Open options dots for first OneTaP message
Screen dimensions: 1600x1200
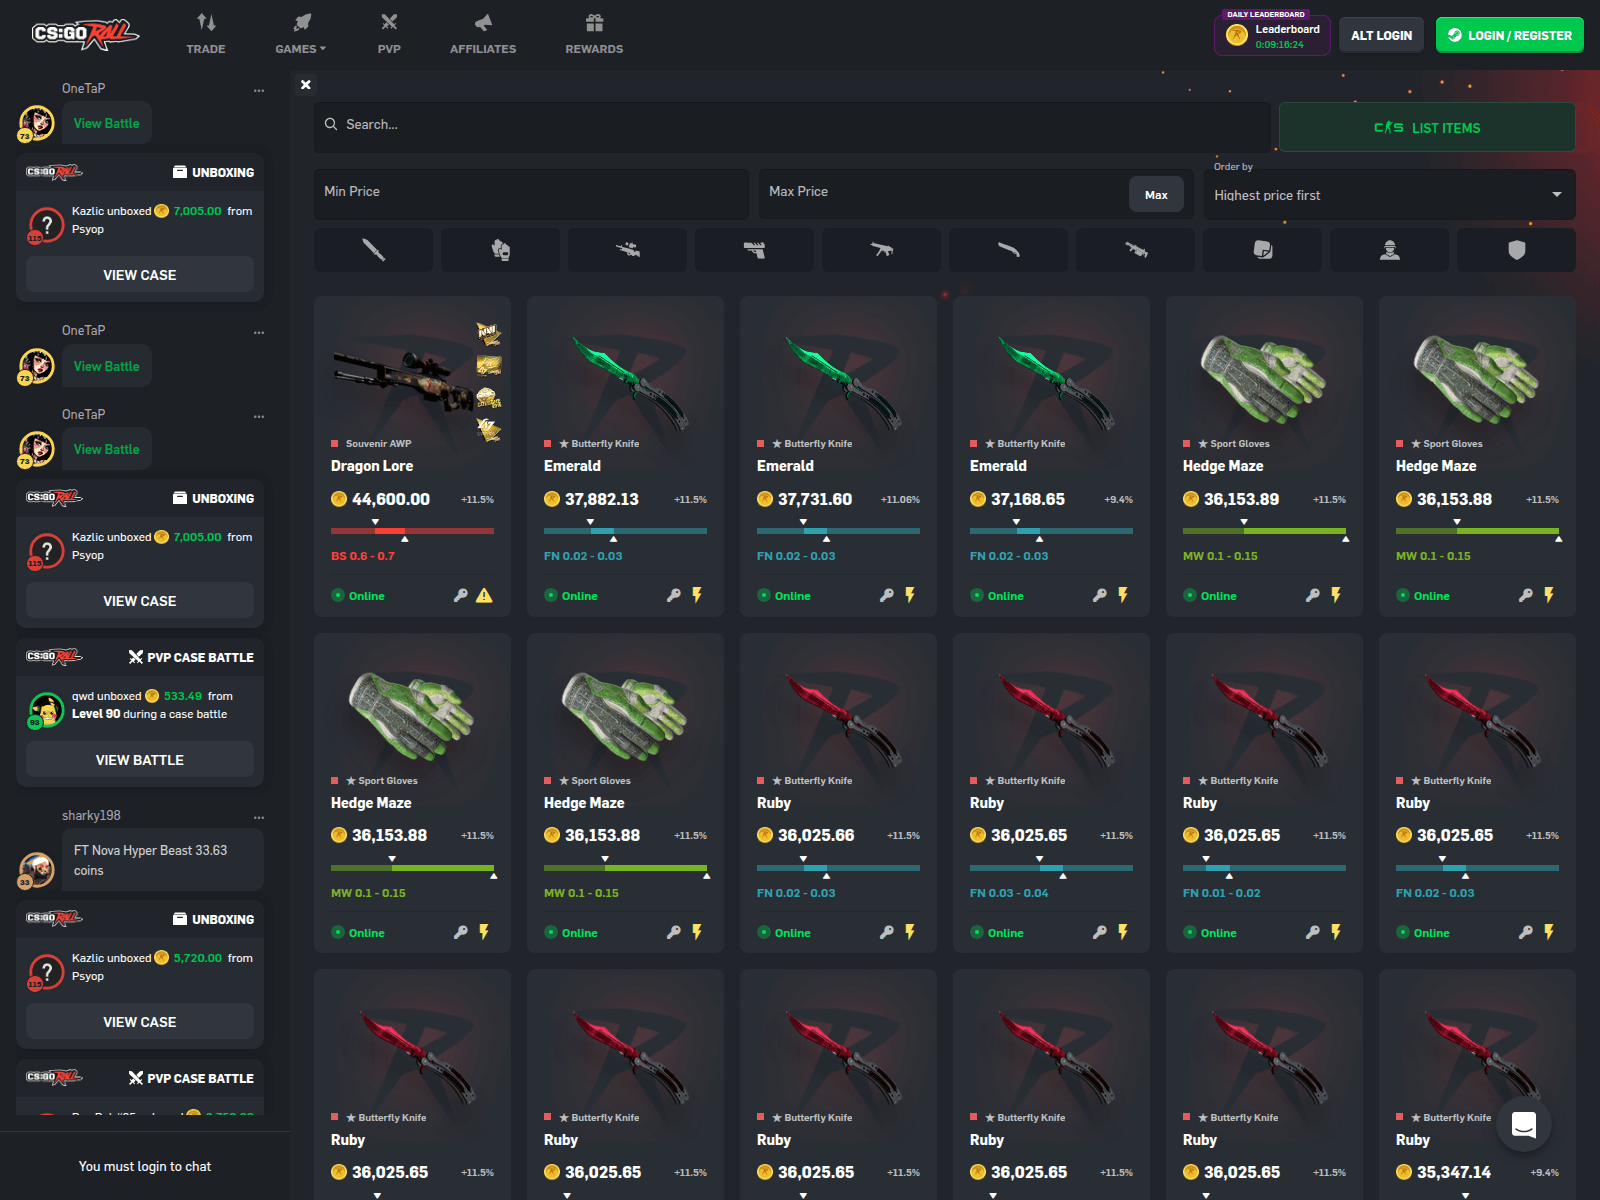259,90
